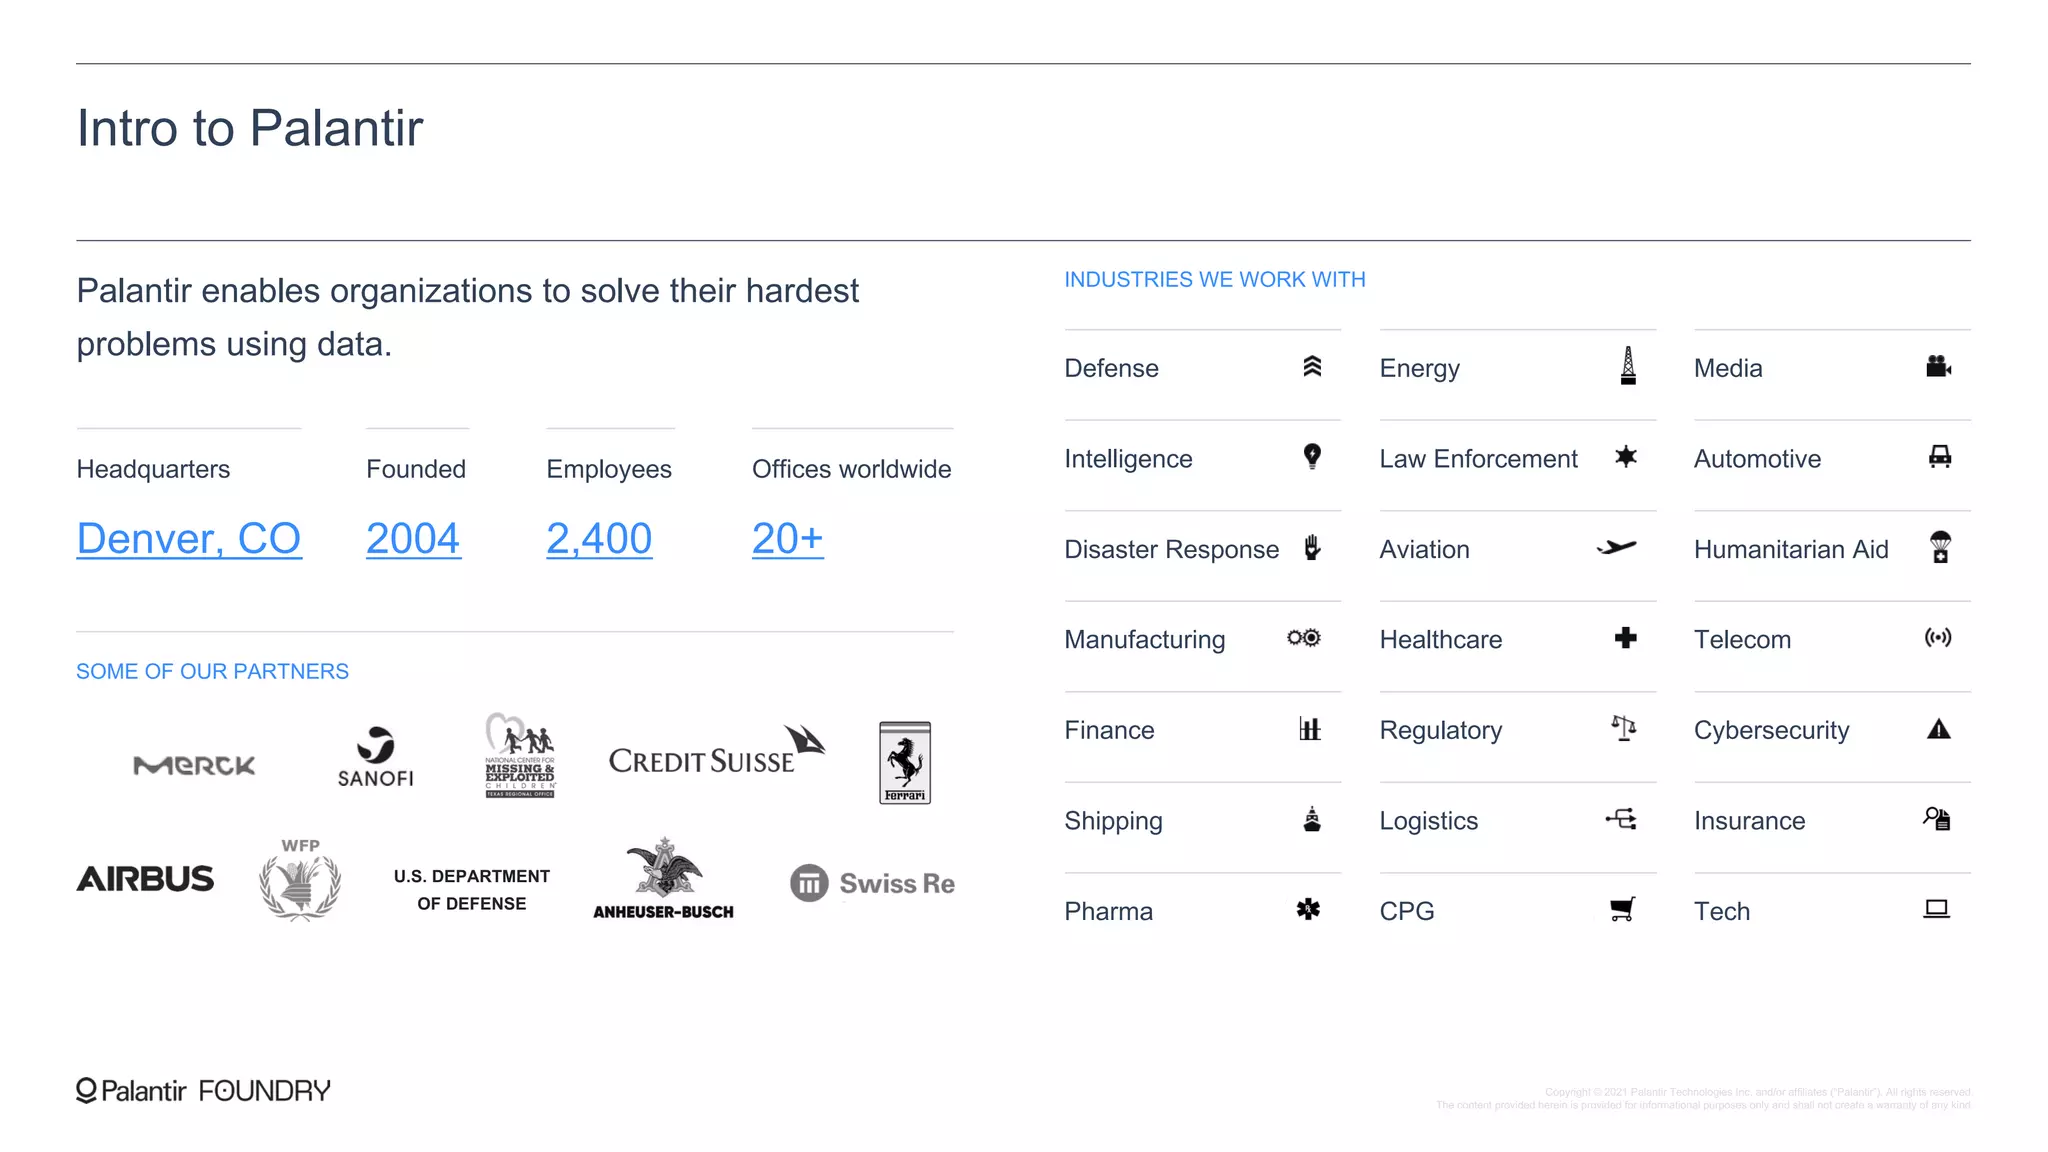Click the Tech laptop icon
2048x1152 pixels.
pyautogui.click(x=1936, y=909)
